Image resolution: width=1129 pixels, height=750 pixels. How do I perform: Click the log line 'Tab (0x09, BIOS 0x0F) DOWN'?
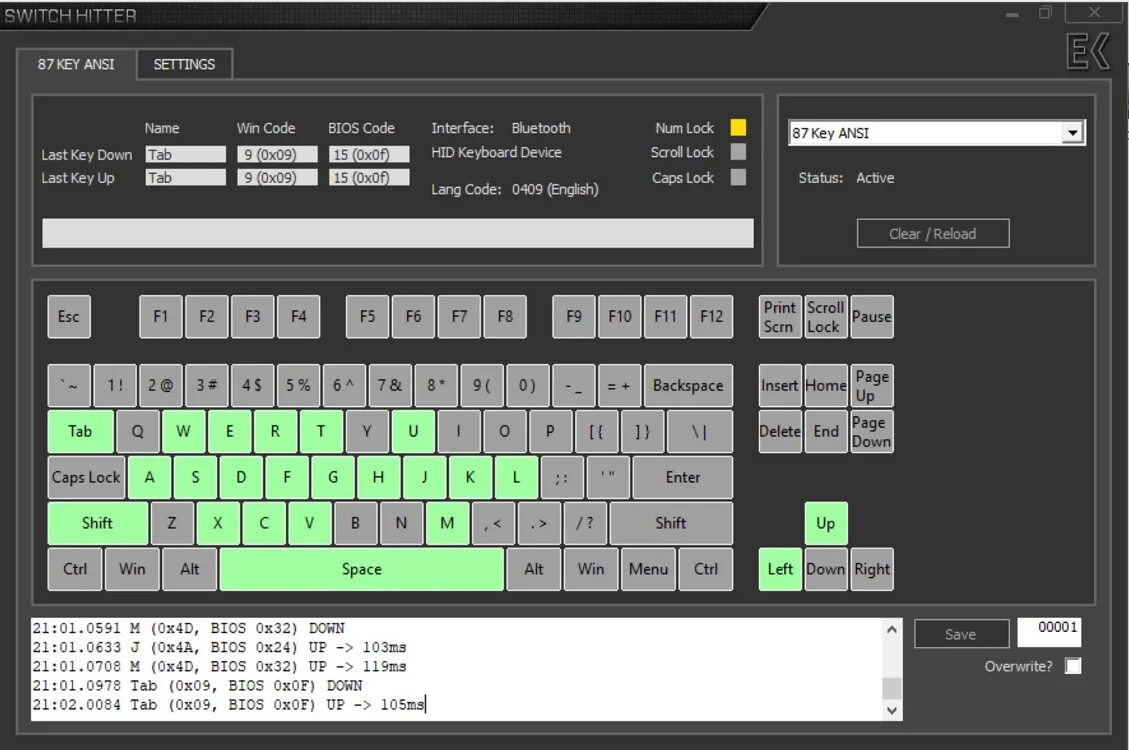click(x=197, y=685)
